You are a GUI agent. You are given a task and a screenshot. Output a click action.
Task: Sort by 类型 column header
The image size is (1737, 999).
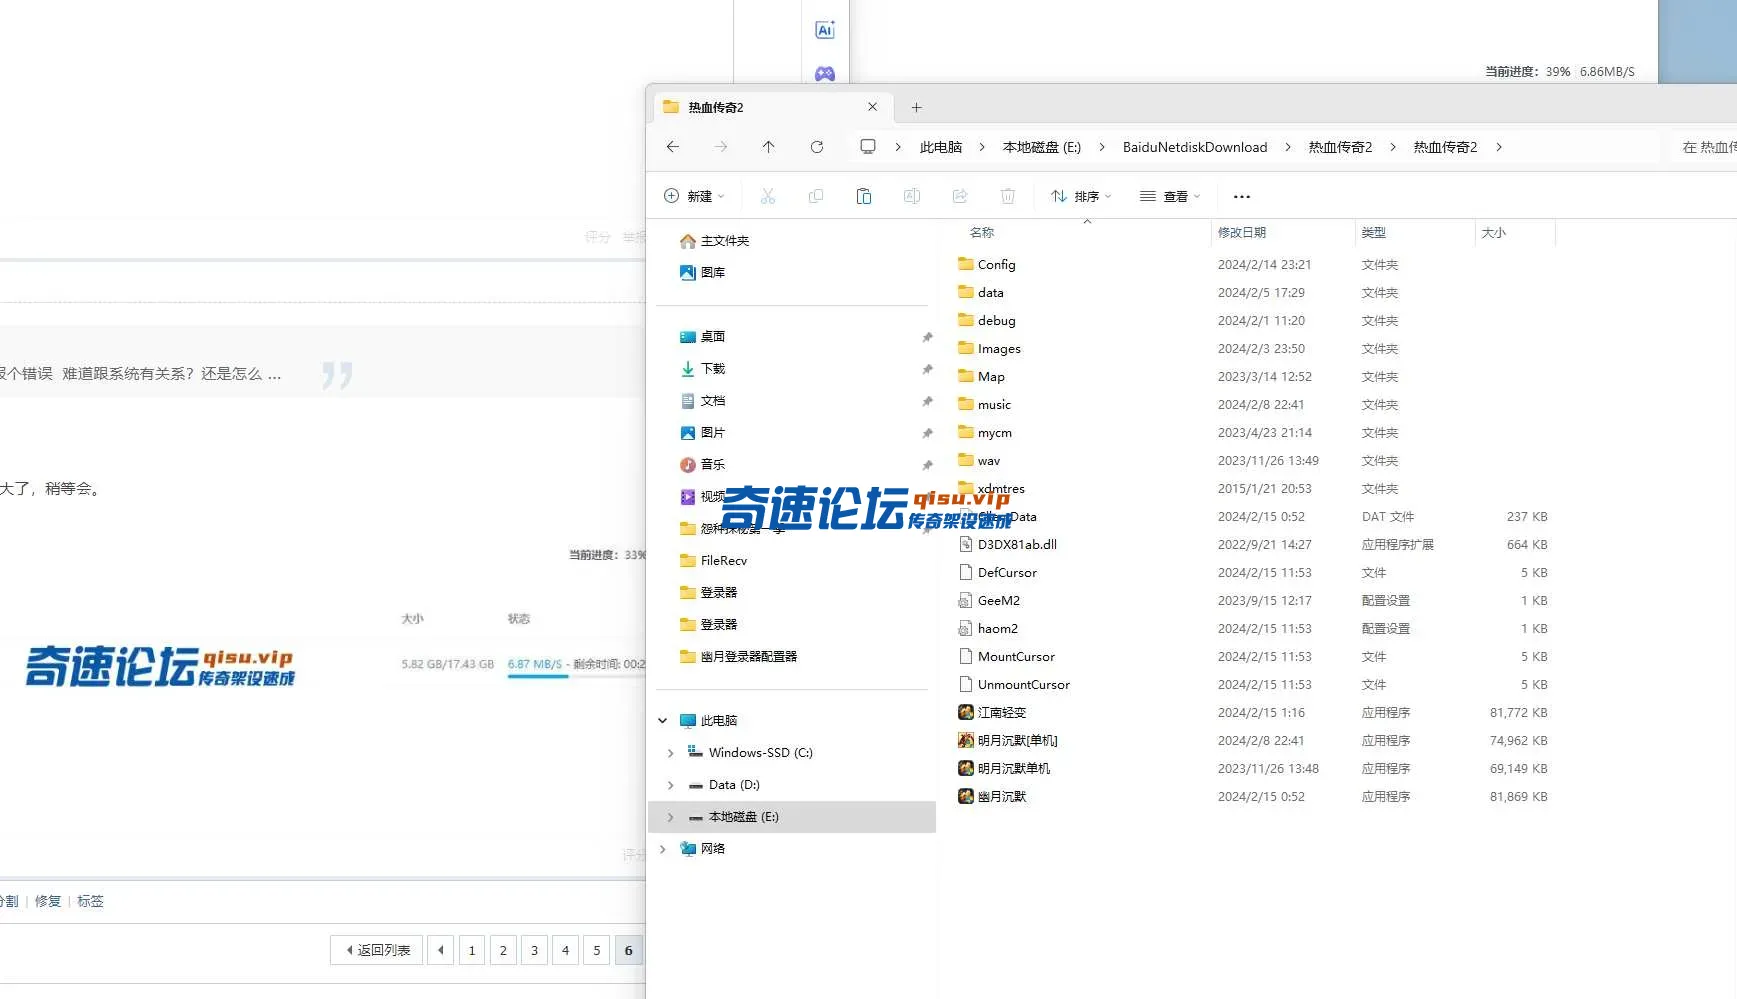(1374, 232)
